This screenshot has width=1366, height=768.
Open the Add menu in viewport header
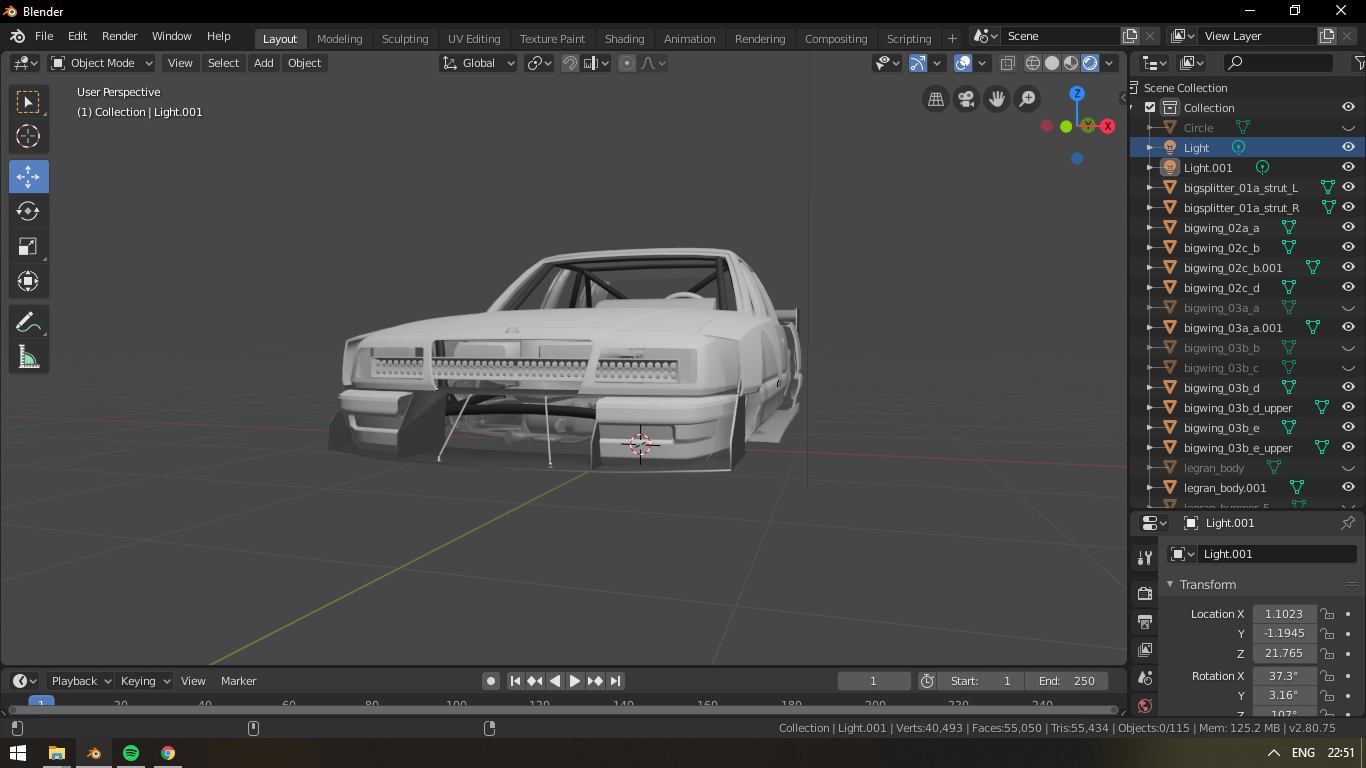(x=263, y=63)
